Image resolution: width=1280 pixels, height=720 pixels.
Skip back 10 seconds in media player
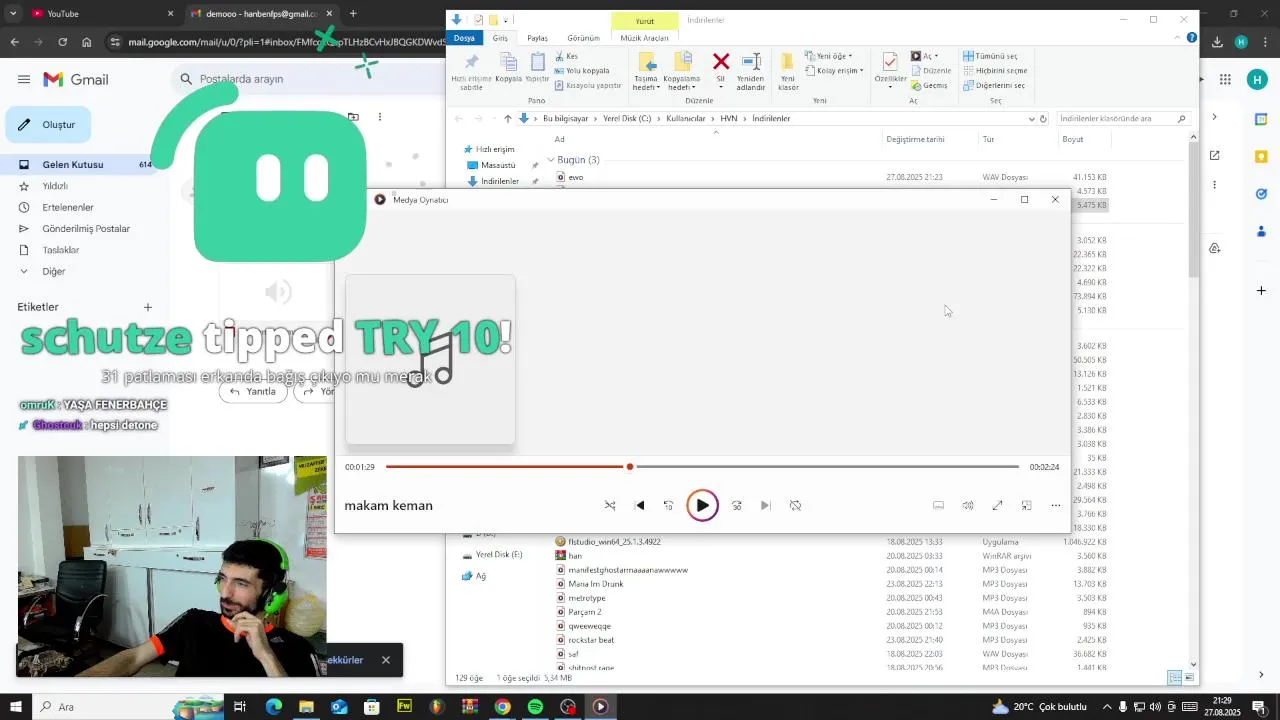[x=669, y=506]
